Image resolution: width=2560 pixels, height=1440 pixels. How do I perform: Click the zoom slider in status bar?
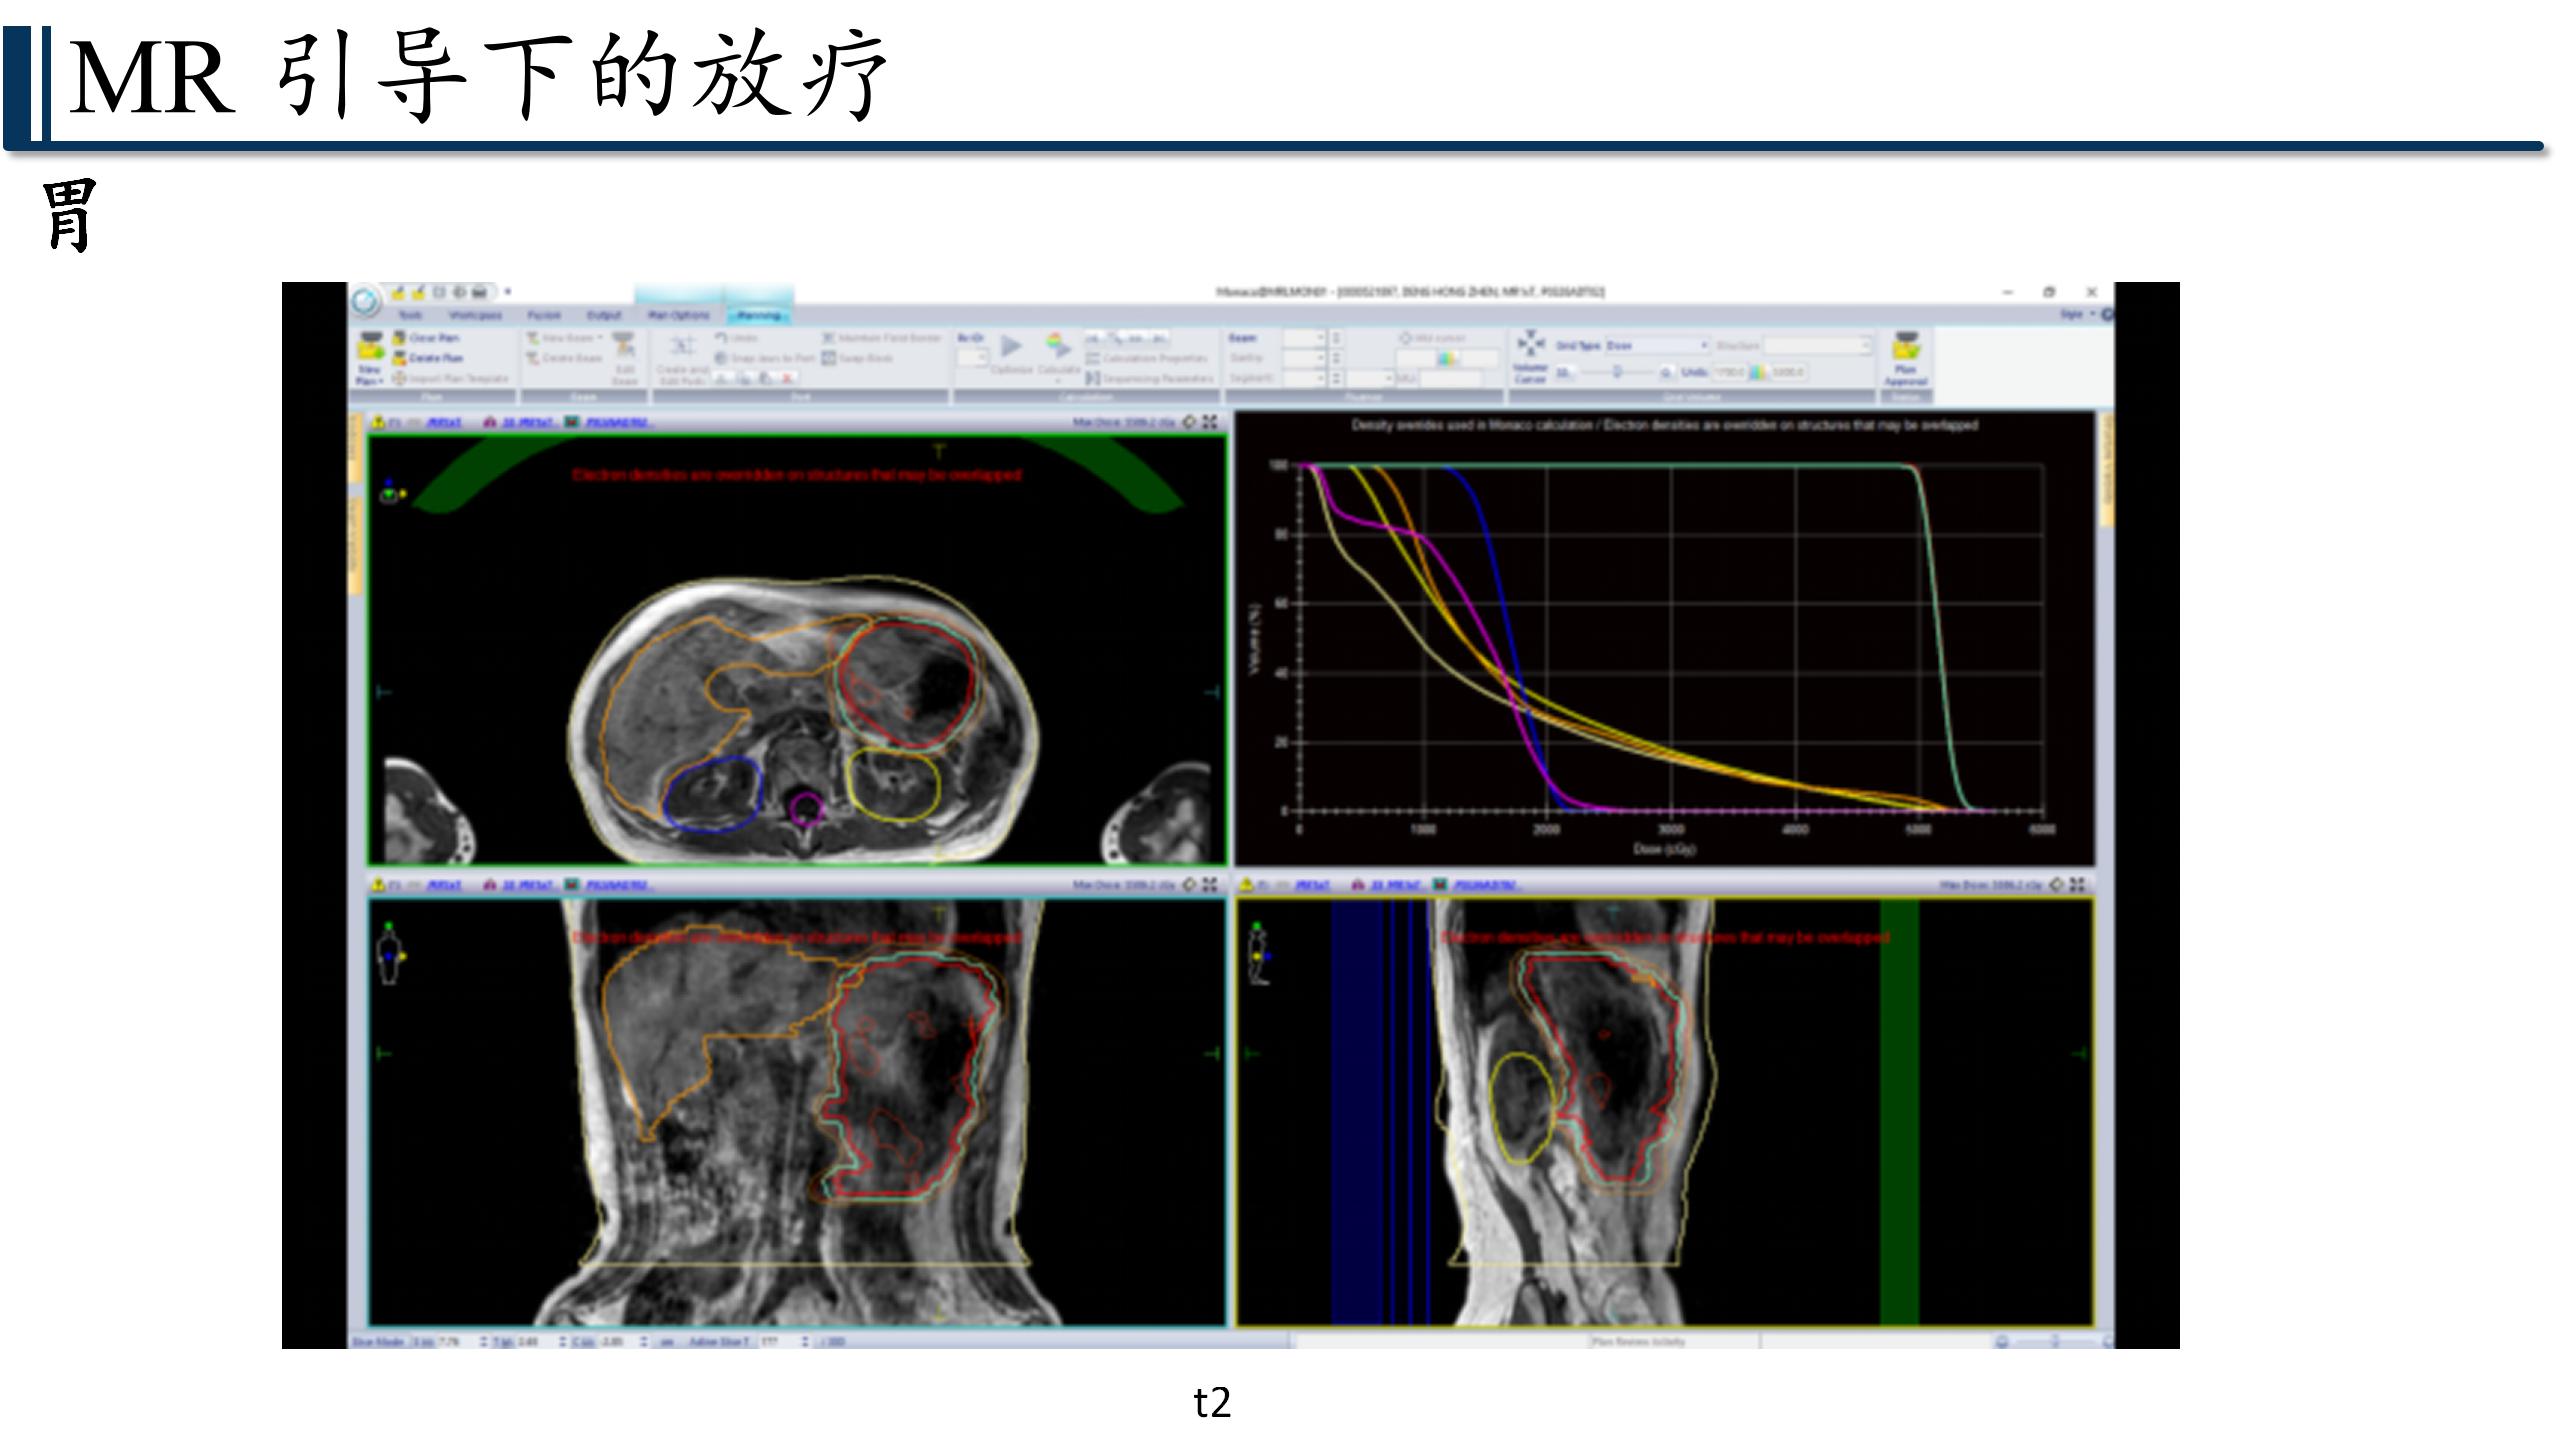tap(2054, 1341)
